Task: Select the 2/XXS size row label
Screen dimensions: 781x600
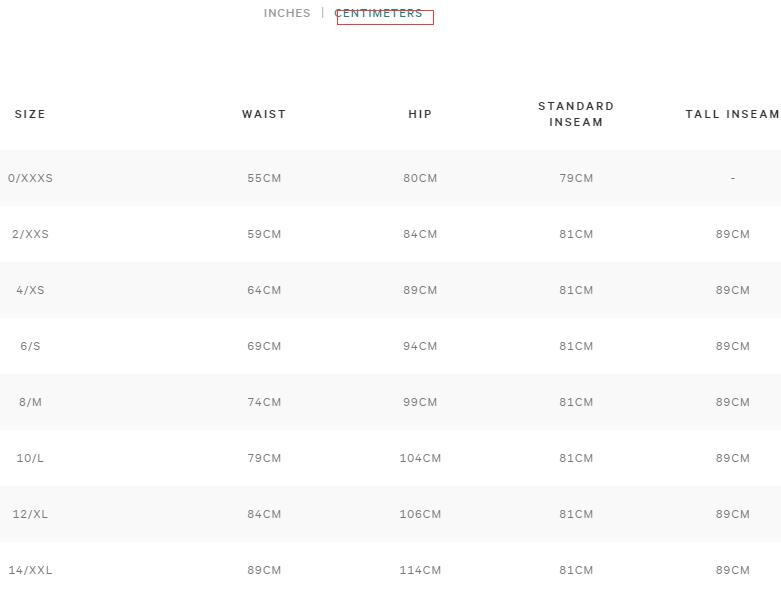Action: (x=30, y=234)
